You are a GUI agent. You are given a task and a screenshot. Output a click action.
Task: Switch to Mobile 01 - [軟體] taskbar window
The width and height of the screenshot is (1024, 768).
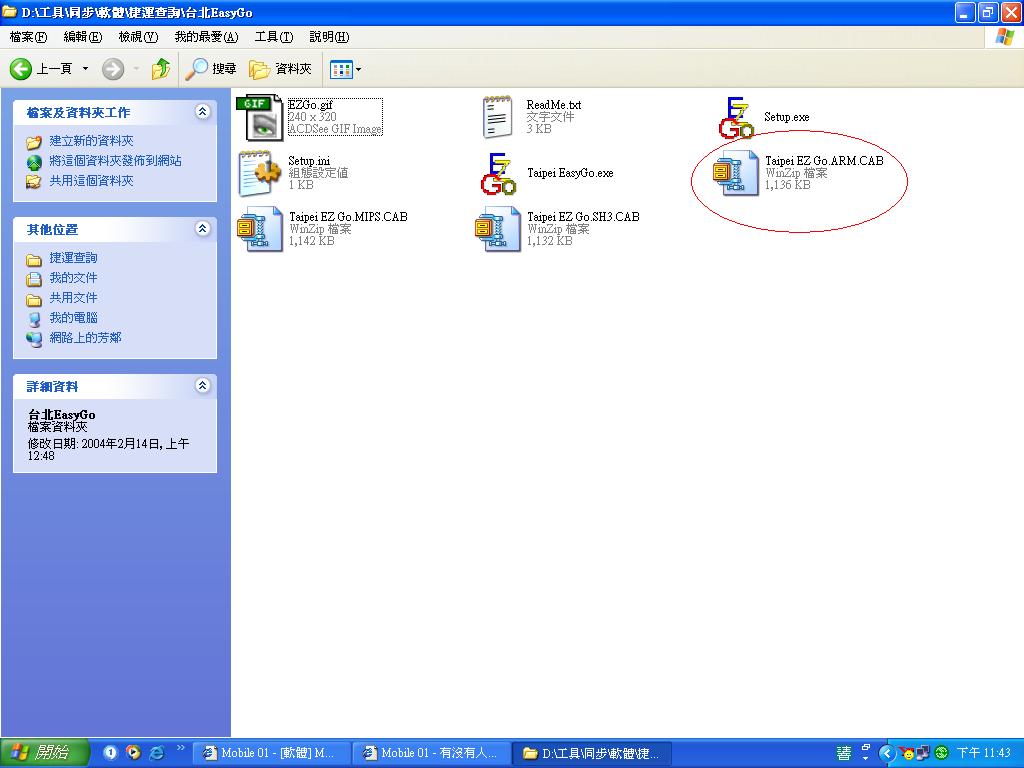[x=272, y=753]
